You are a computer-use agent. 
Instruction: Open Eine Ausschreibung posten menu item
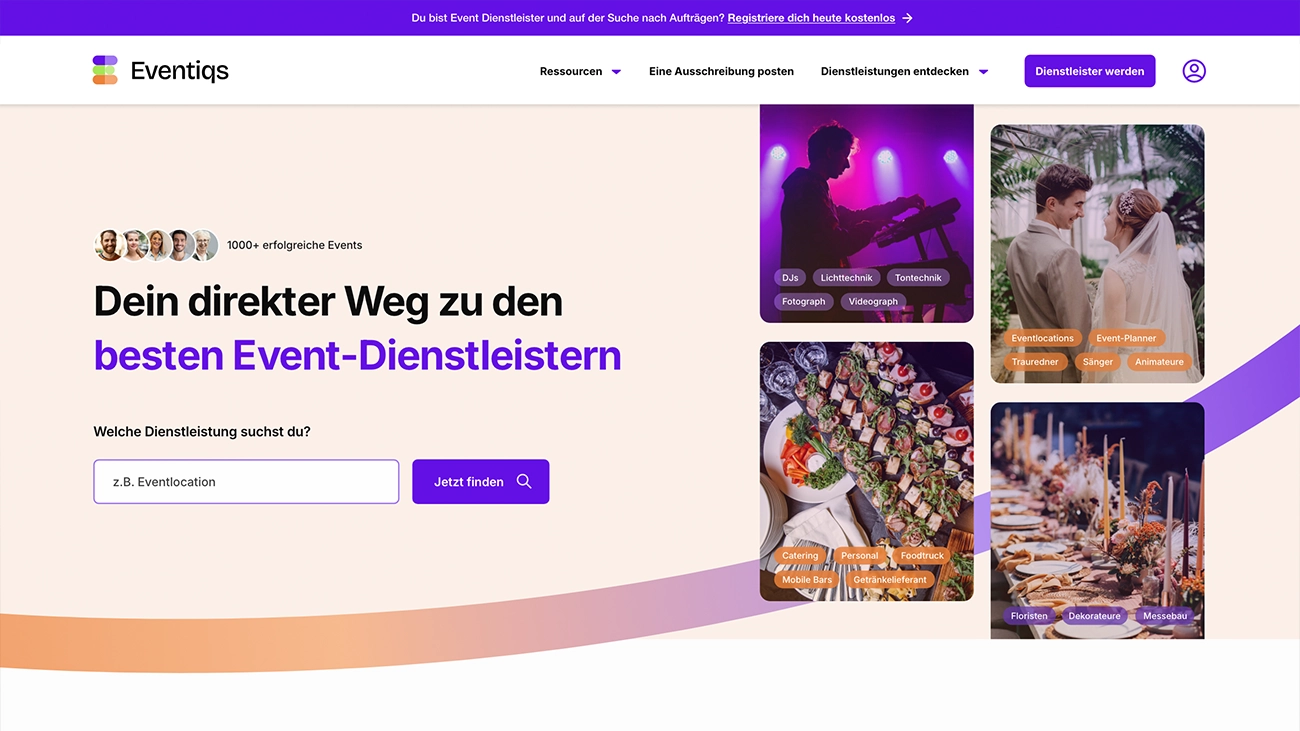[x=721, y=71]
